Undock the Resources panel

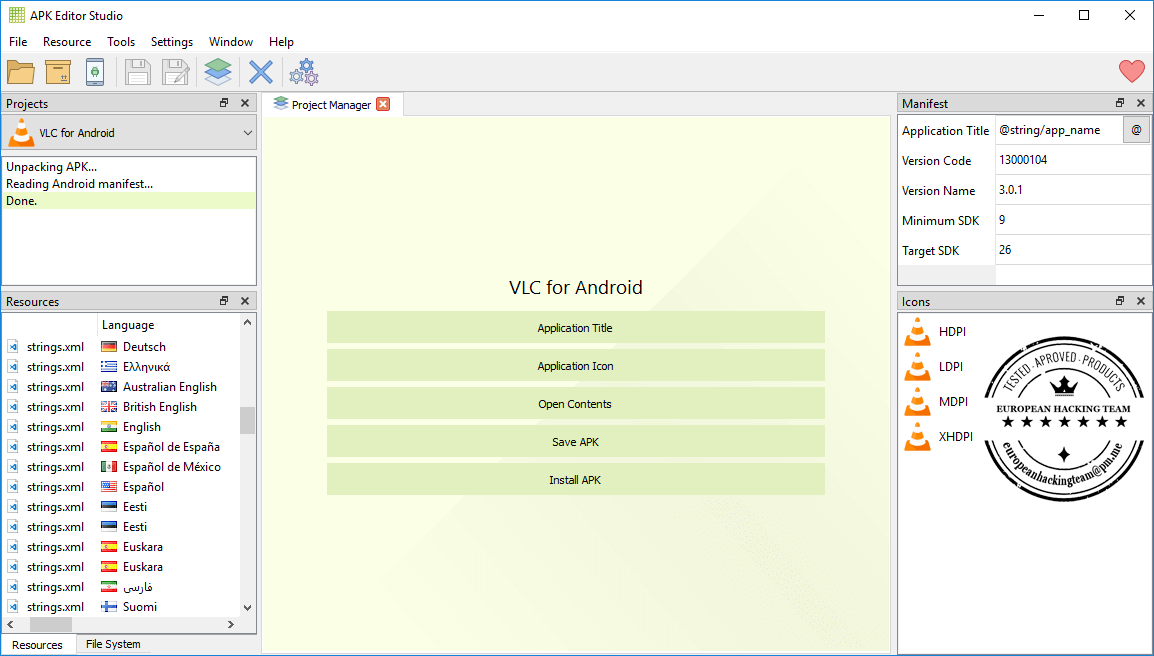[224, 301]
